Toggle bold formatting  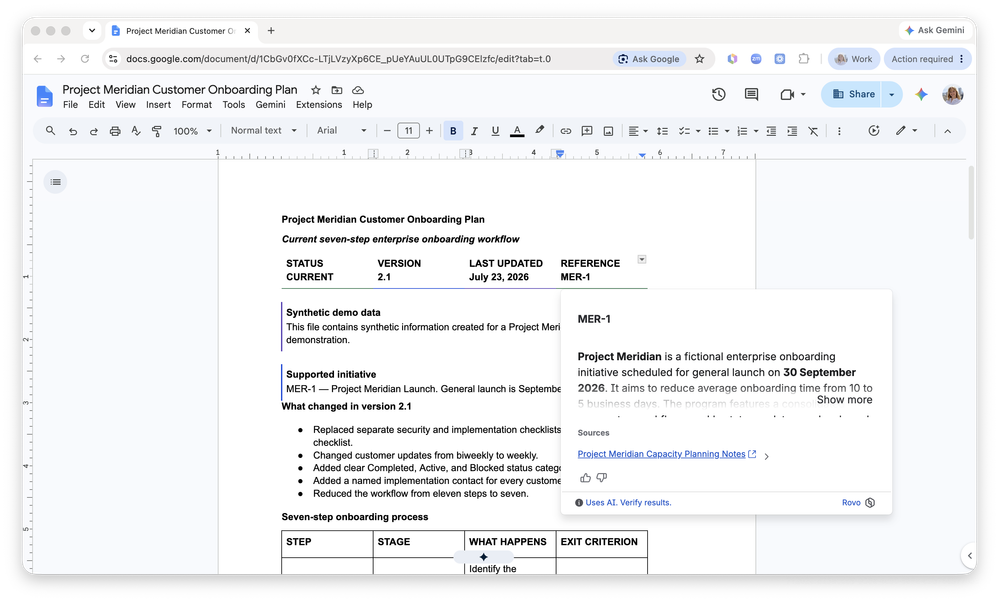[x=453, y=131]
